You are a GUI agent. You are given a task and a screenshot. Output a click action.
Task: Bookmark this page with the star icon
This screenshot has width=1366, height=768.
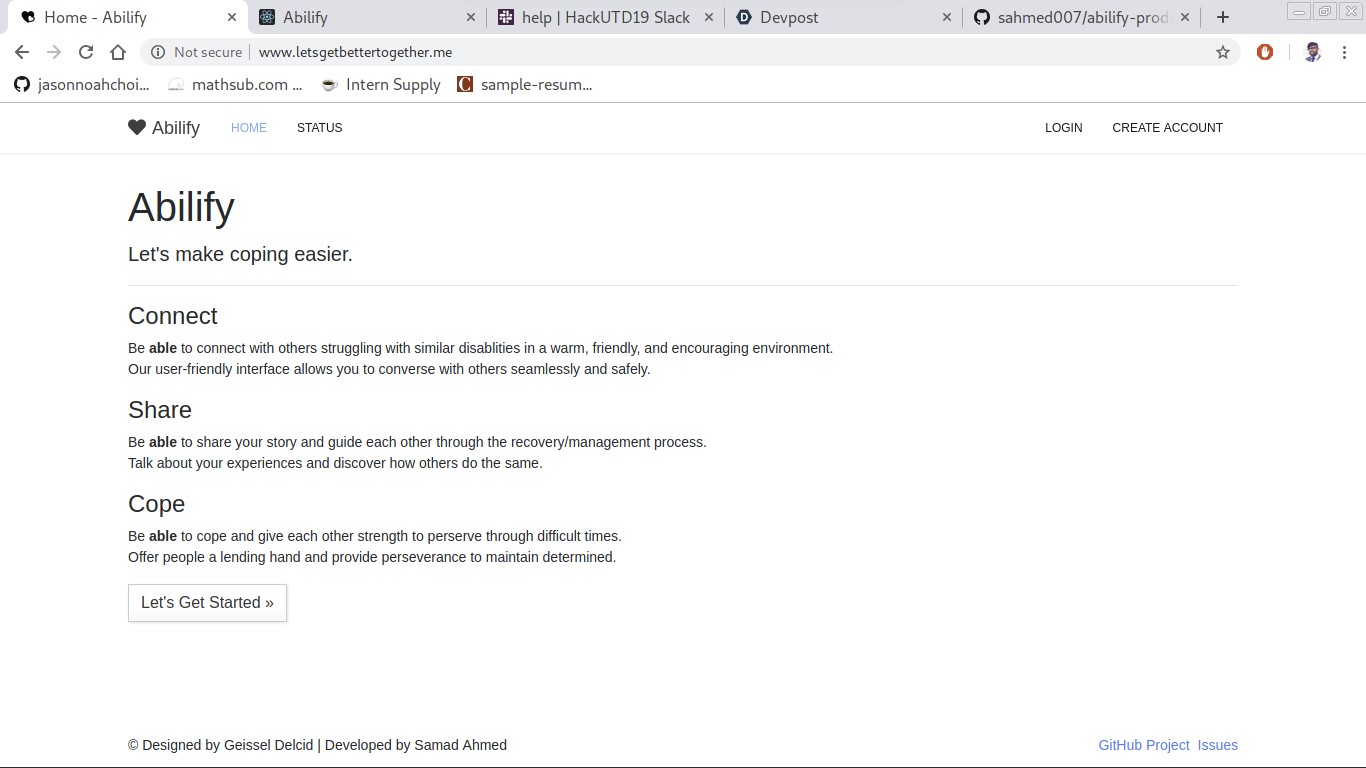coord(1223,52)
